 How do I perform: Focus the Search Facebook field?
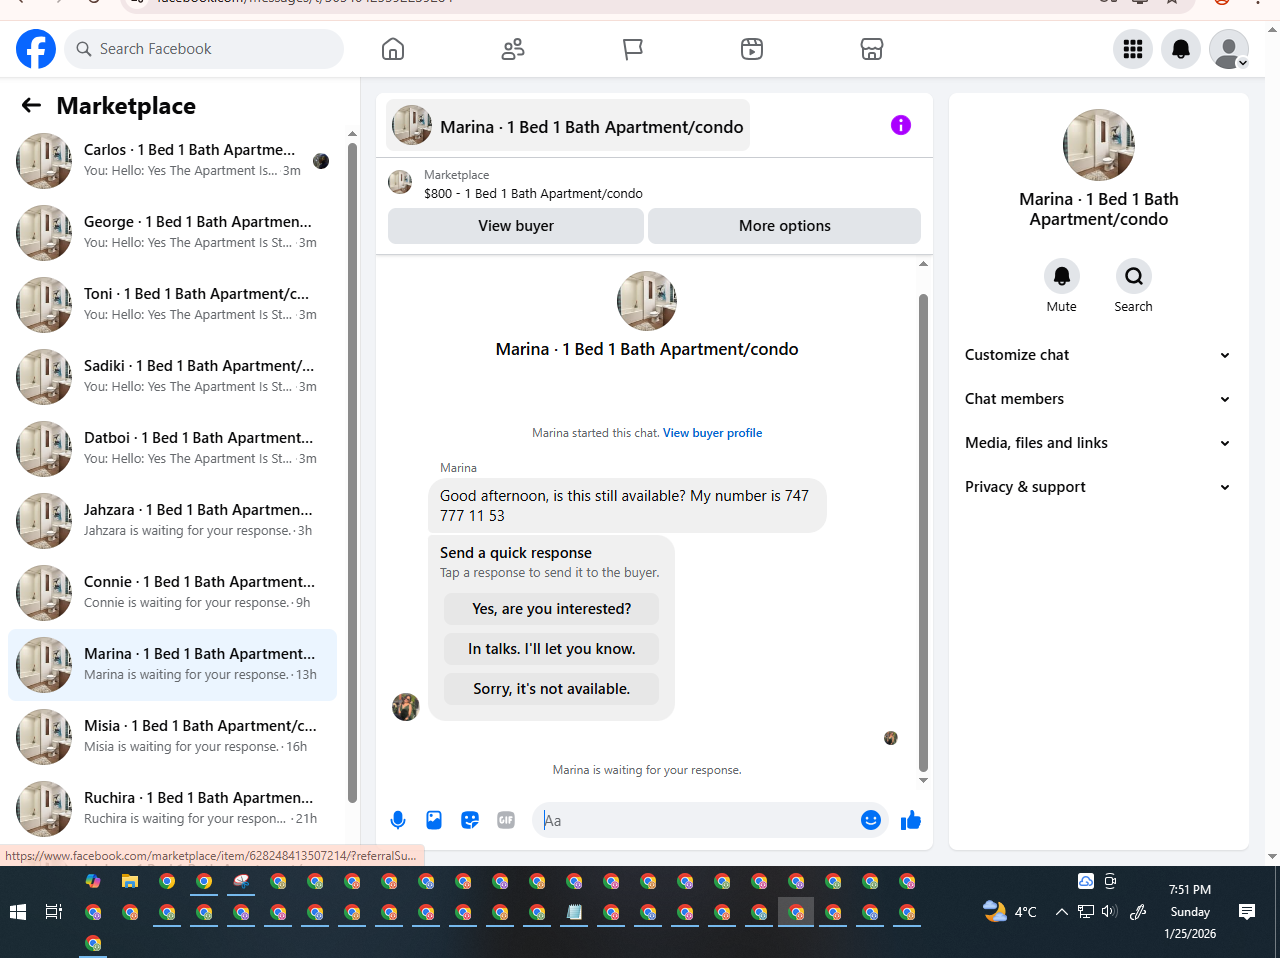coord(204,49)
